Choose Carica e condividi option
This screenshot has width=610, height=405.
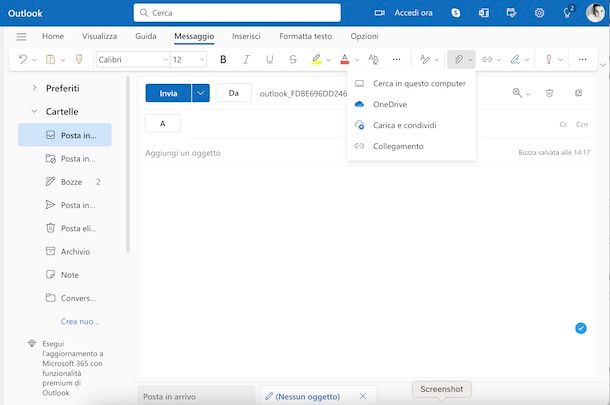[411, 125]
